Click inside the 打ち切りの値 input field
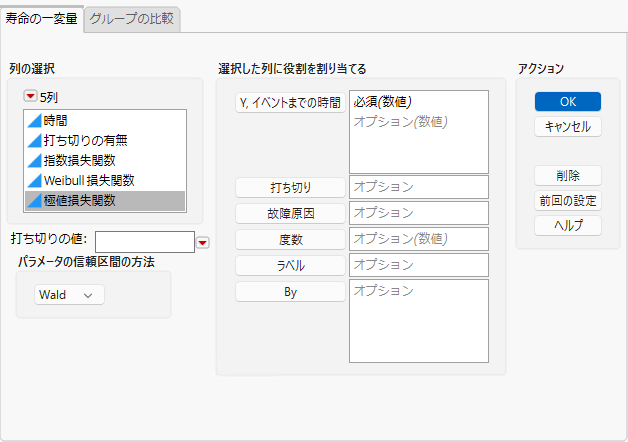Viewport: 628px width, 442px height. [145, 242]
